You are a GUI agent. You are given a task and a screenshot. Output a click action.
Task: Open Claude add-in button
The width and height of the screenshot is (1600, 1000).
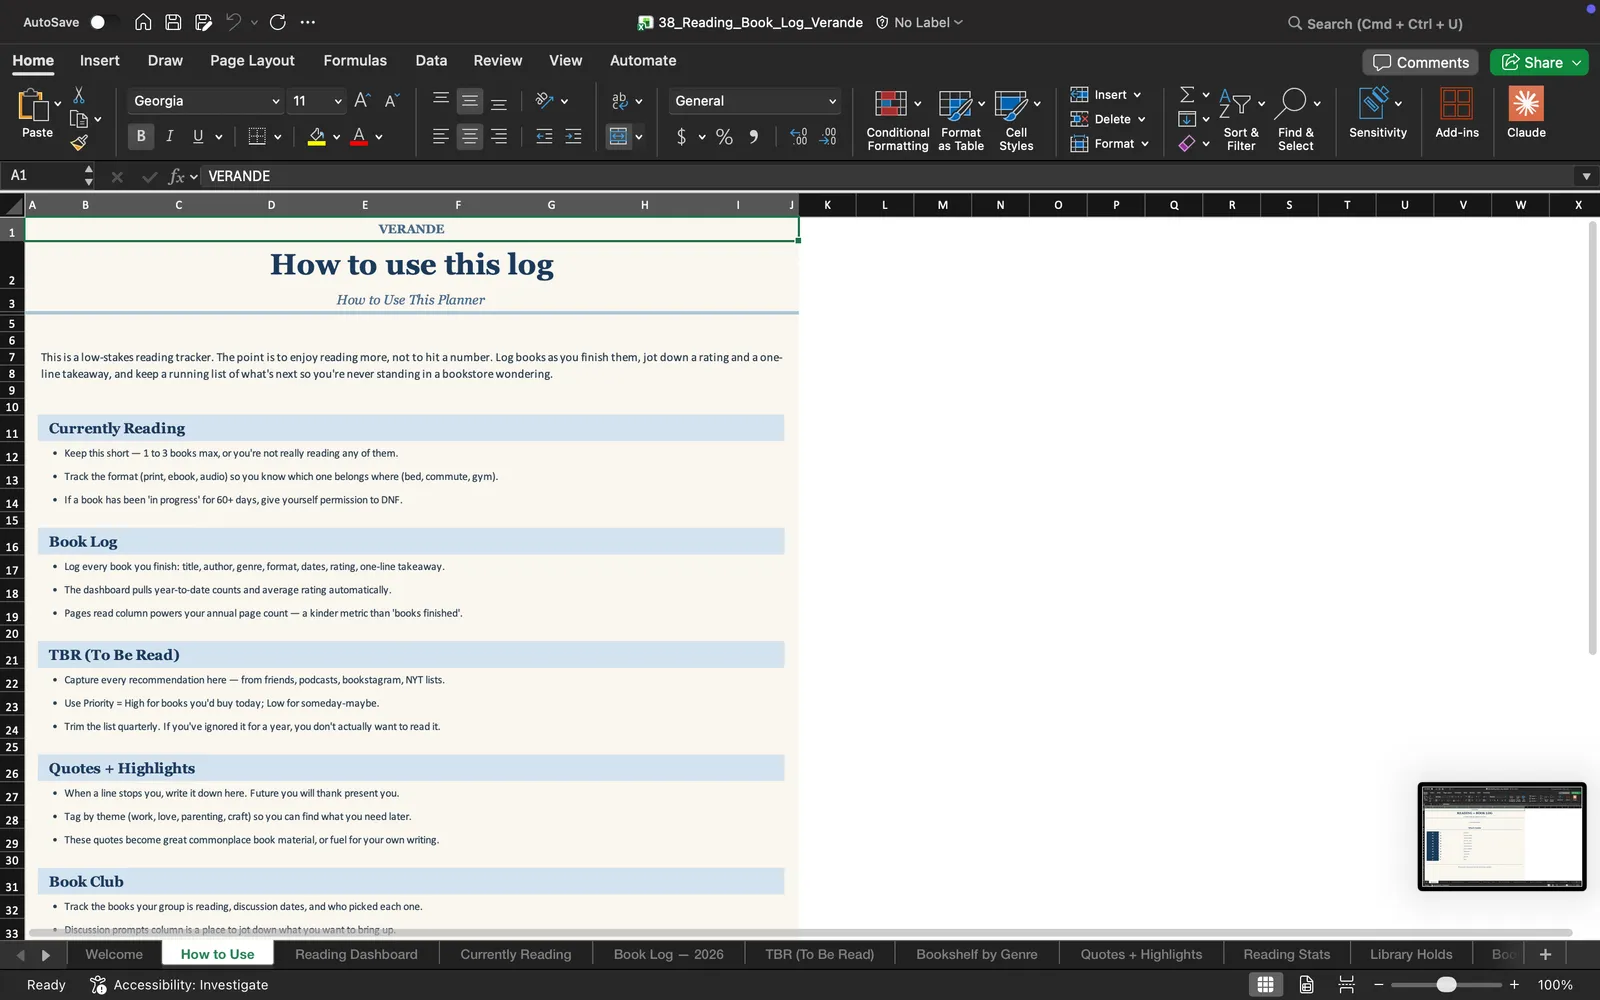click(1526, 112)
